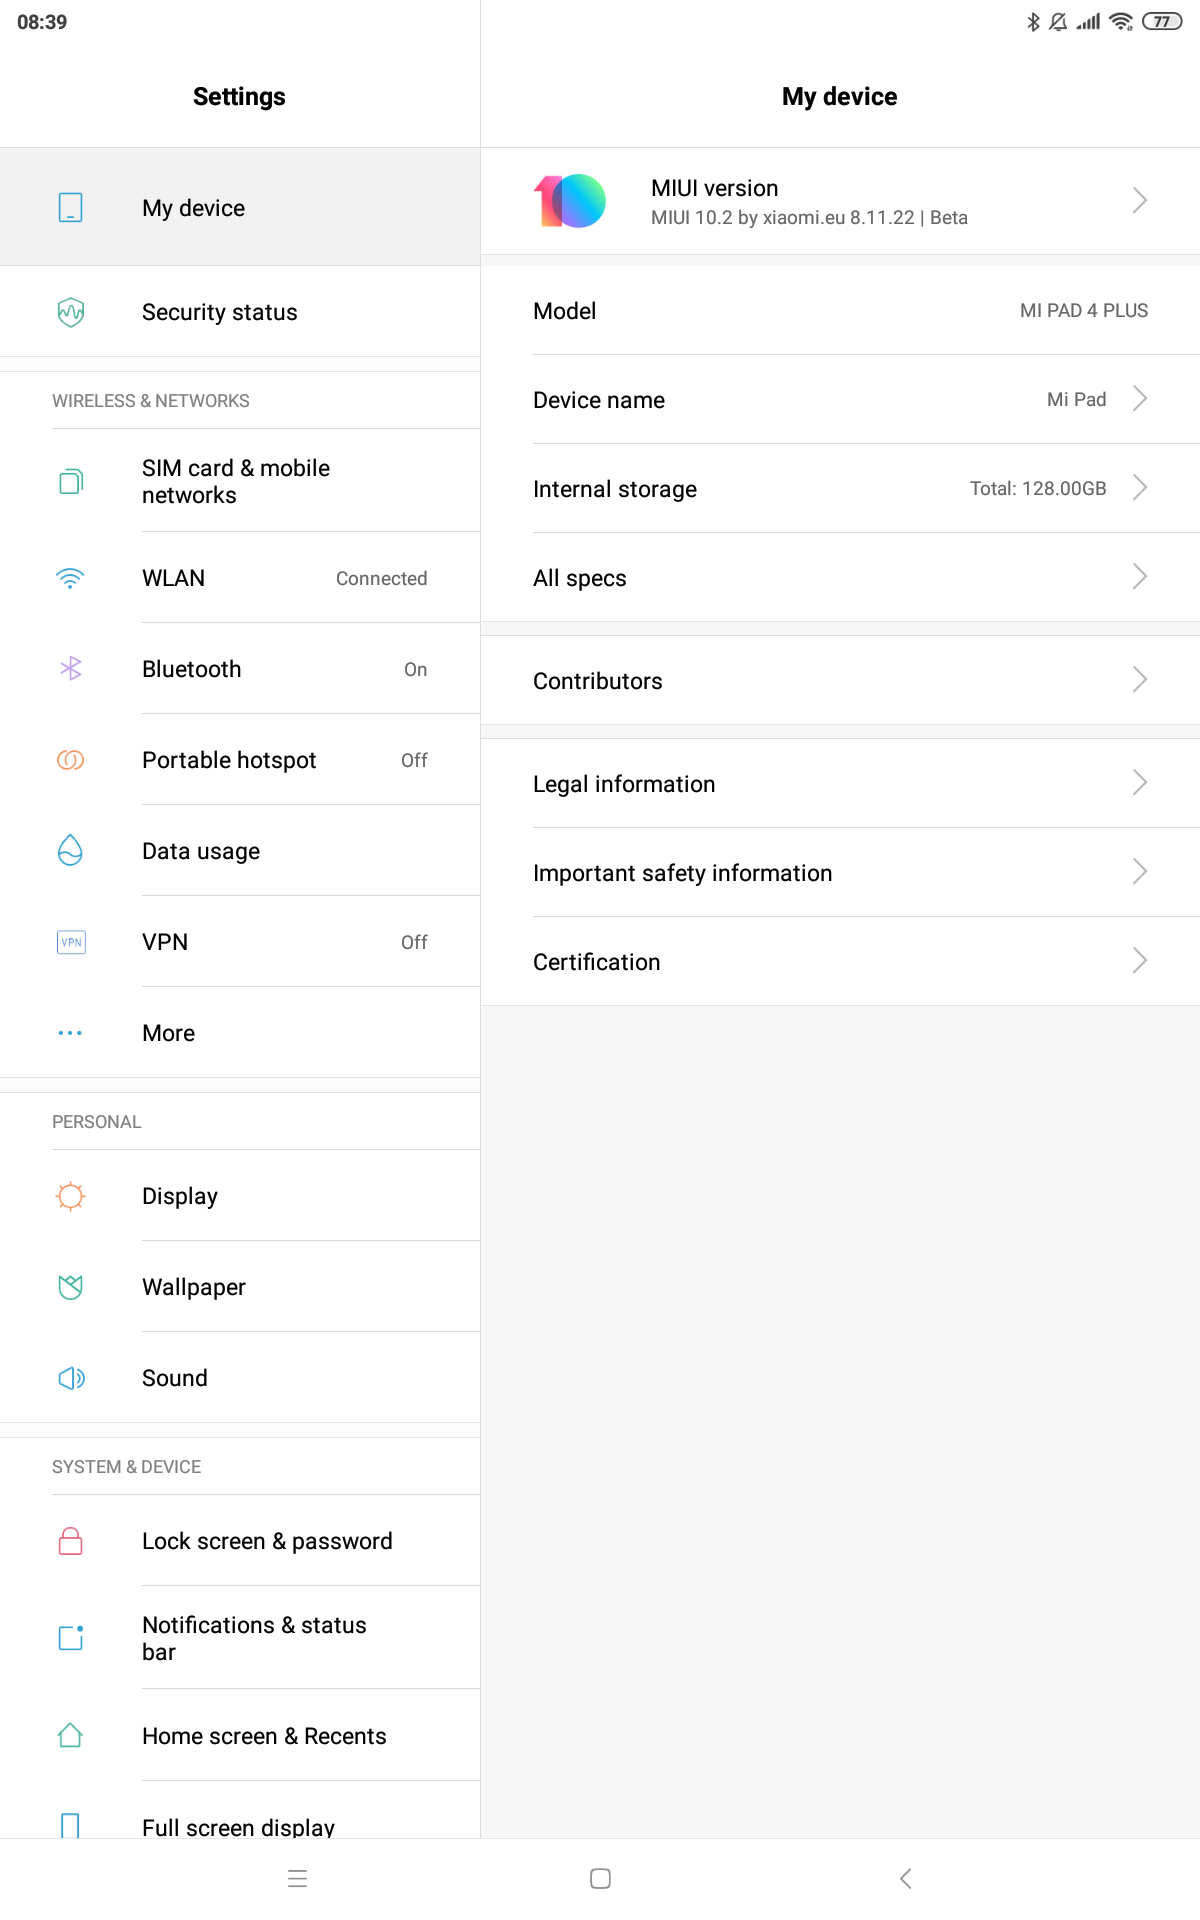
Task: Tap the MIUI 10 logo icon
Action: (x=570, y=201)
